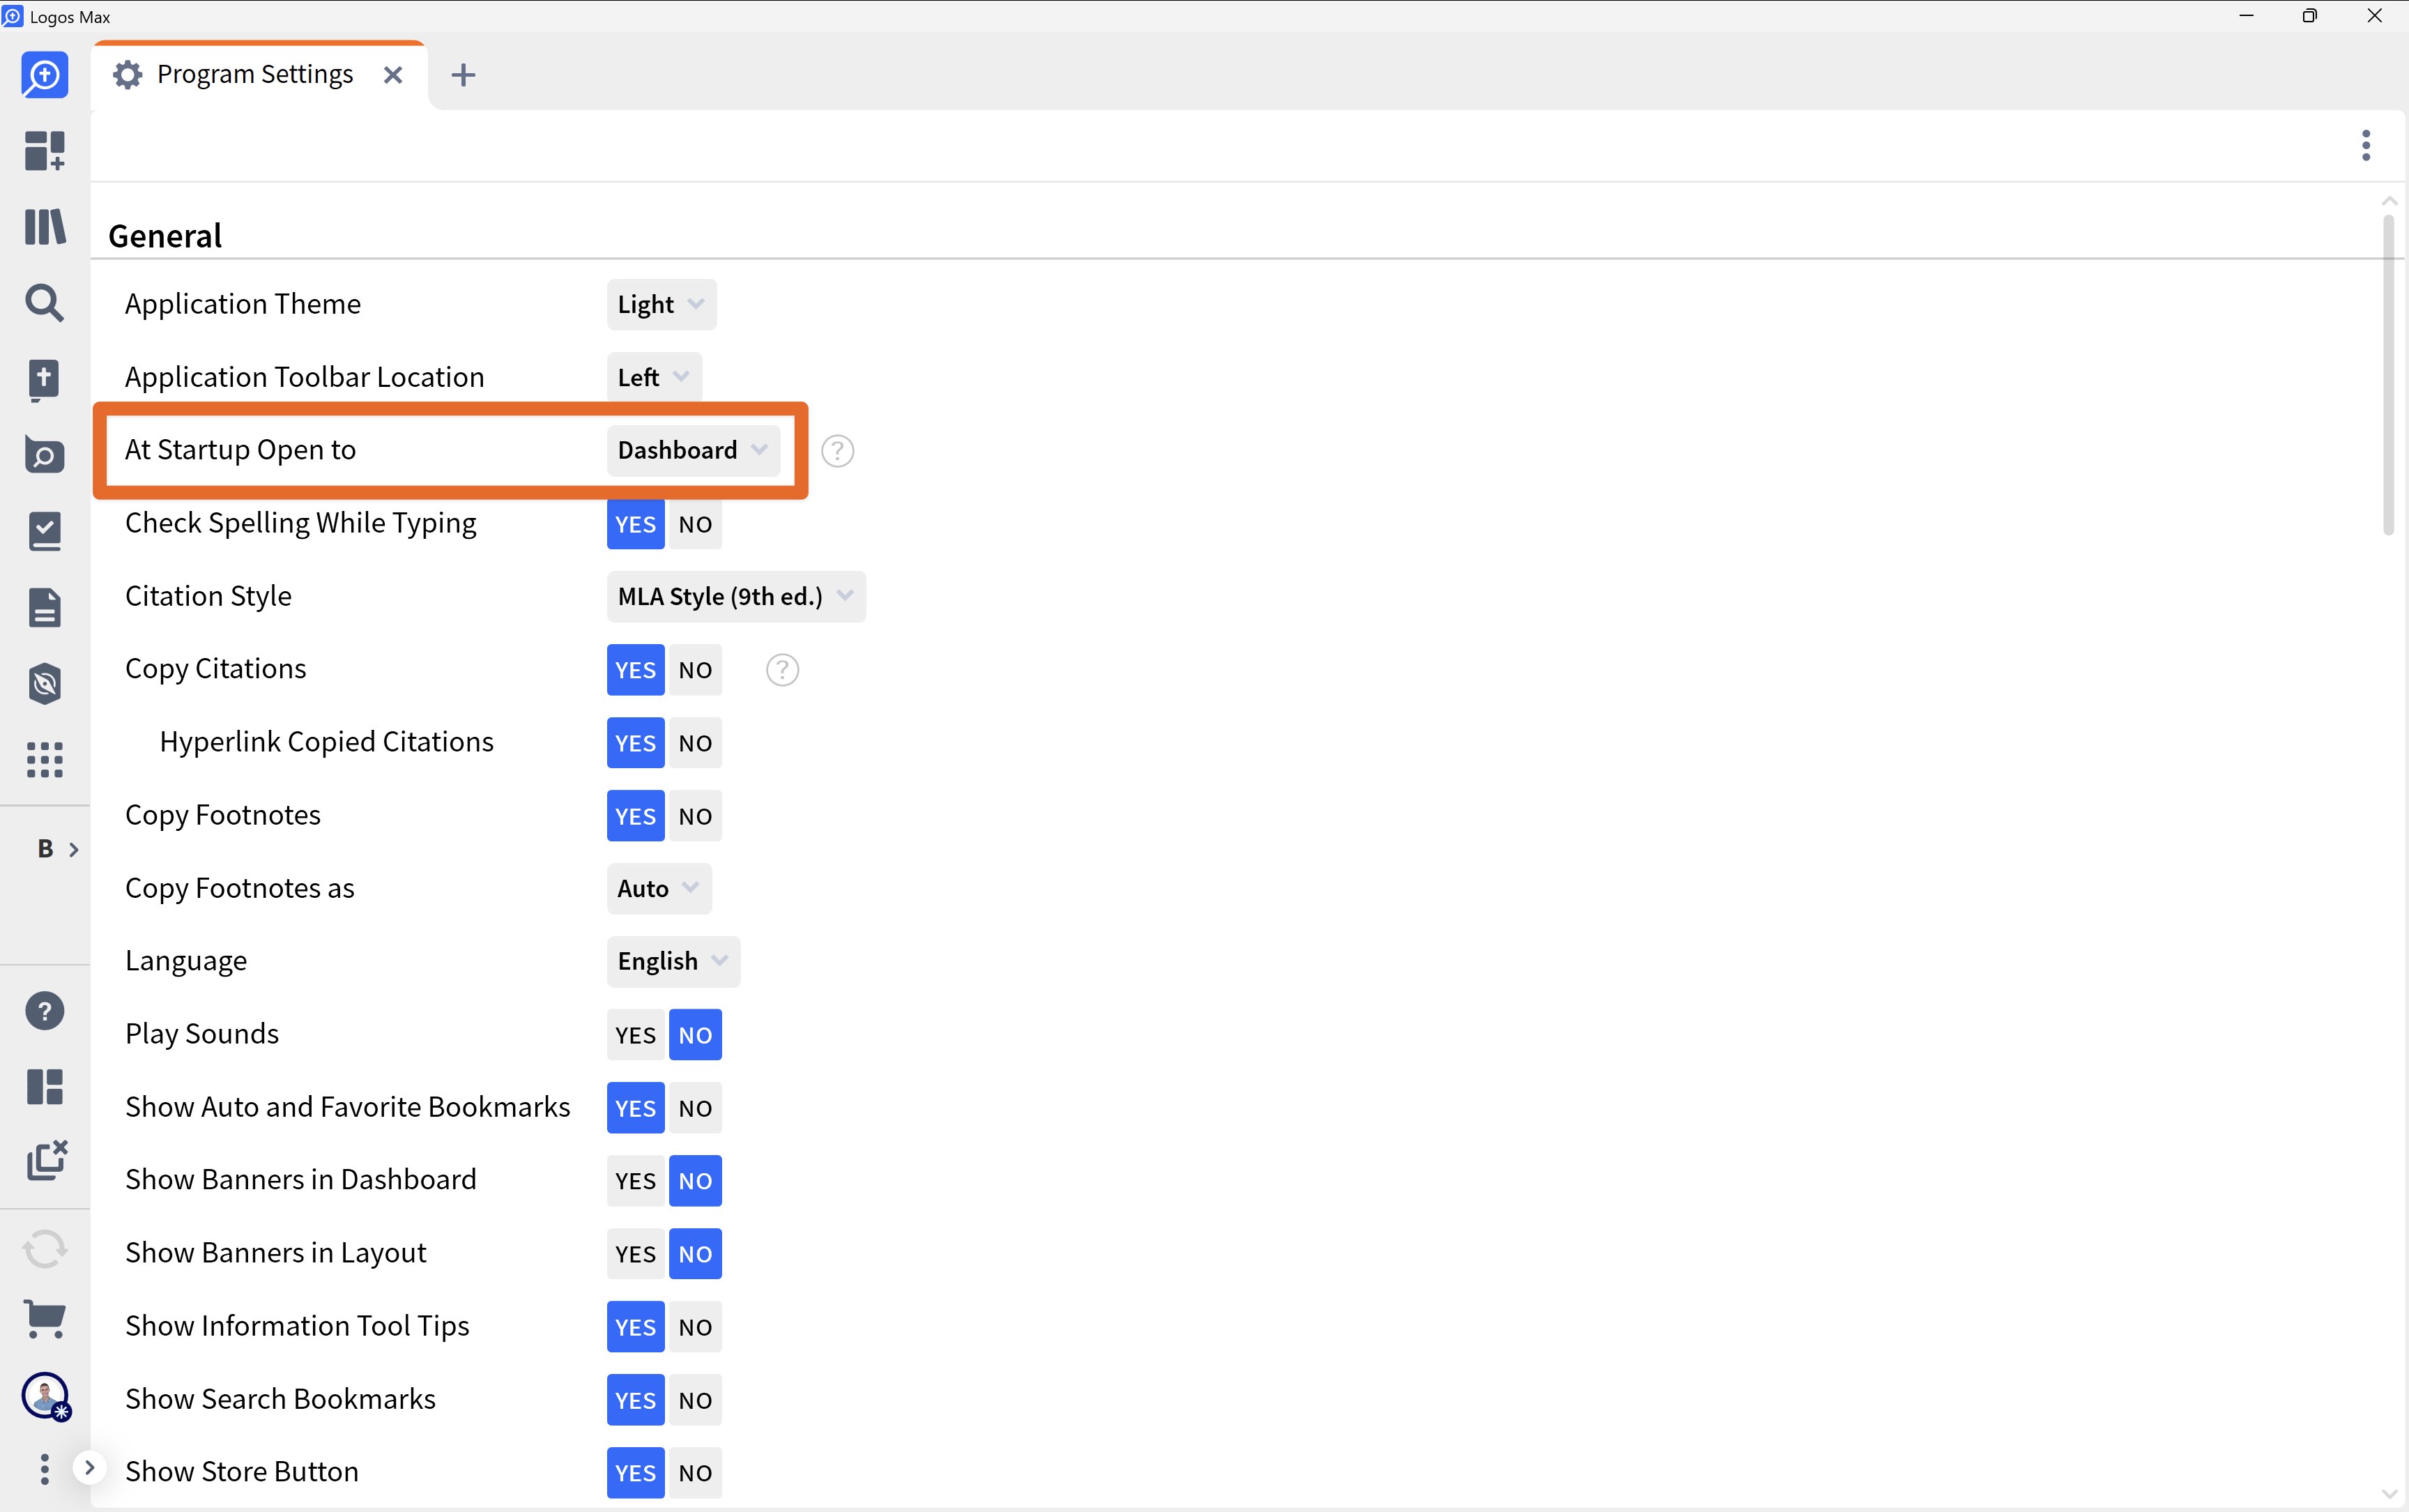Open the Application Theme Light dropdown
This screenshot has width=2409, height=1512.
click(x=662, y=304)
